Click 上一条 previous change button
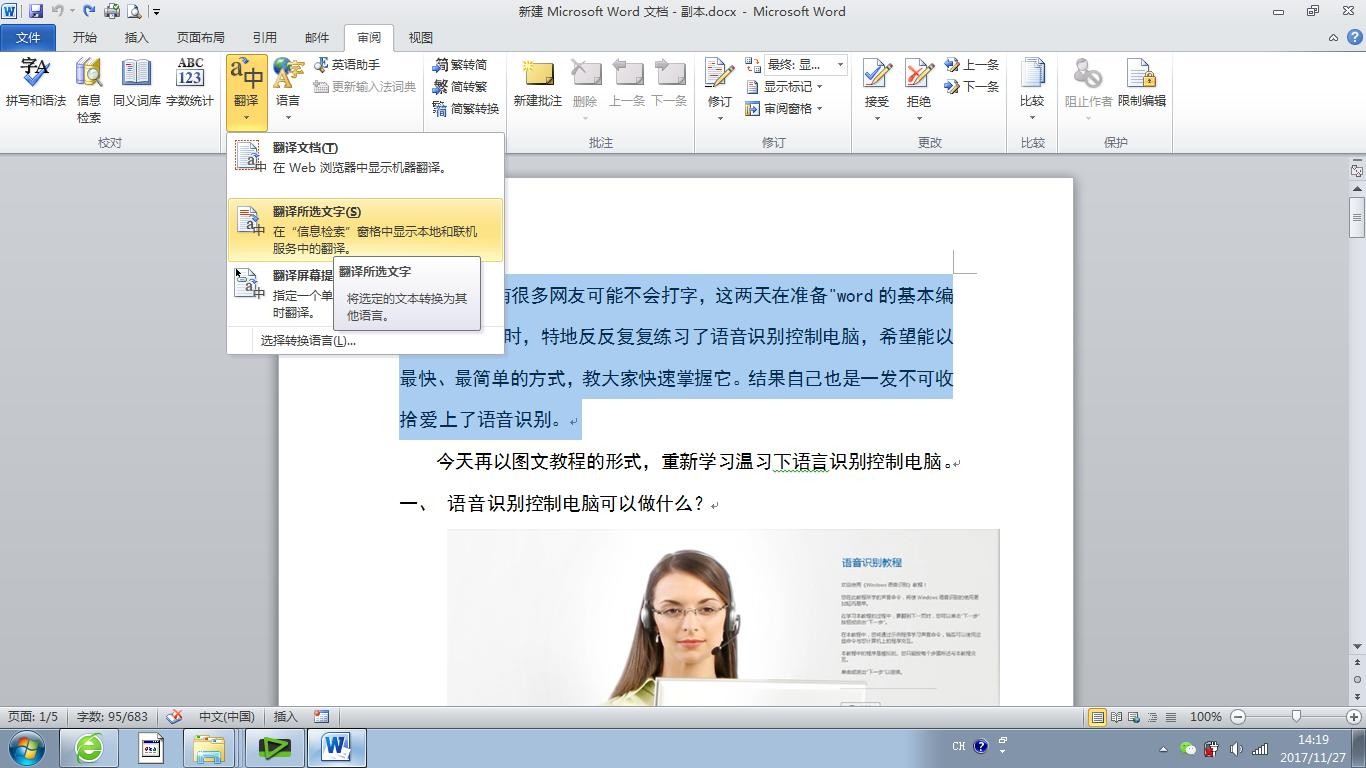The image size is (1366, 768). tap(971, 65)
